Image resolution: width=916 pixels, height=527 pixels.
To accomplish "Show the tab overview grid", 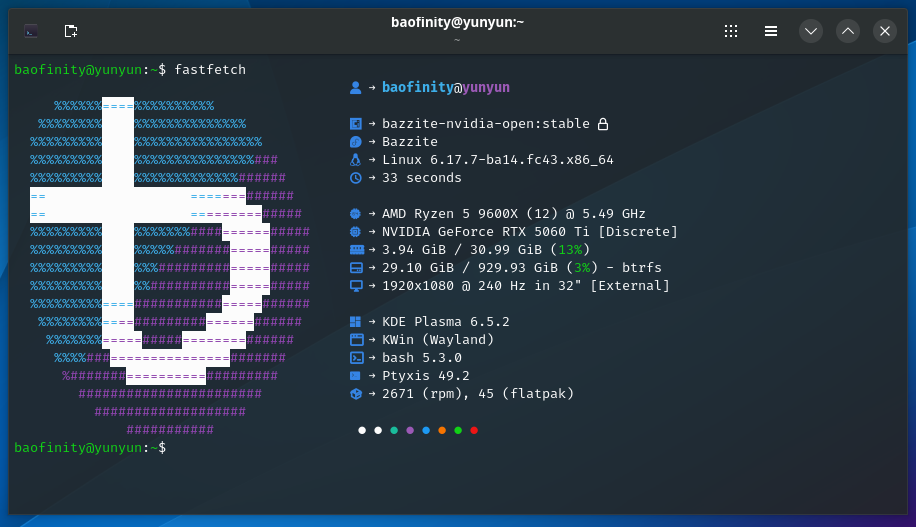I will [x=731, y=31].
